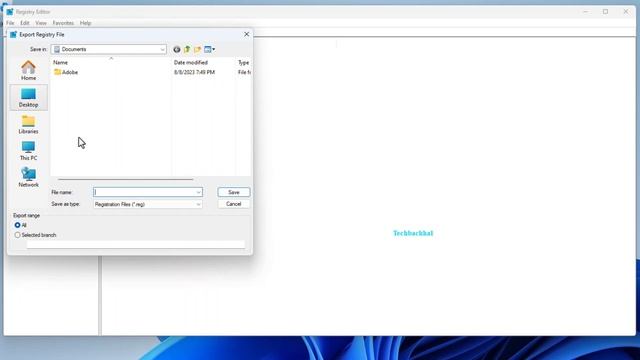This screenshot has height=360, width=640.
Task: Maximize the Registry Editor window
Action: (606, 12)
